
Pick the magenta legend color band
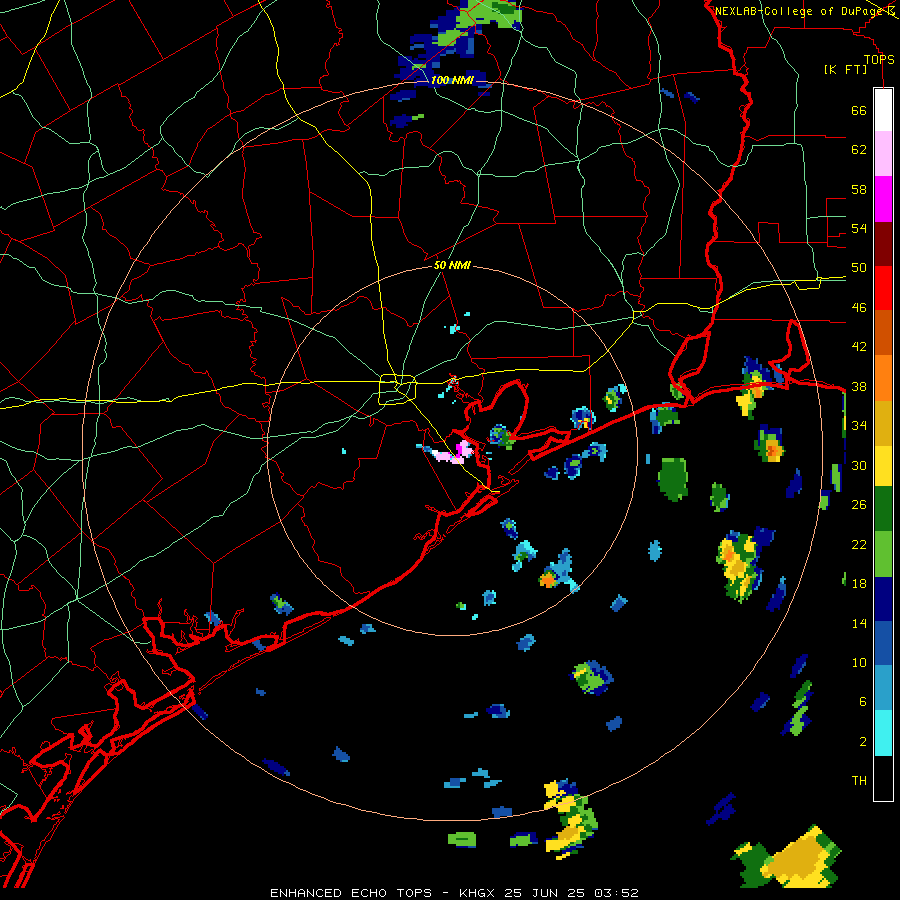(883, 199)
